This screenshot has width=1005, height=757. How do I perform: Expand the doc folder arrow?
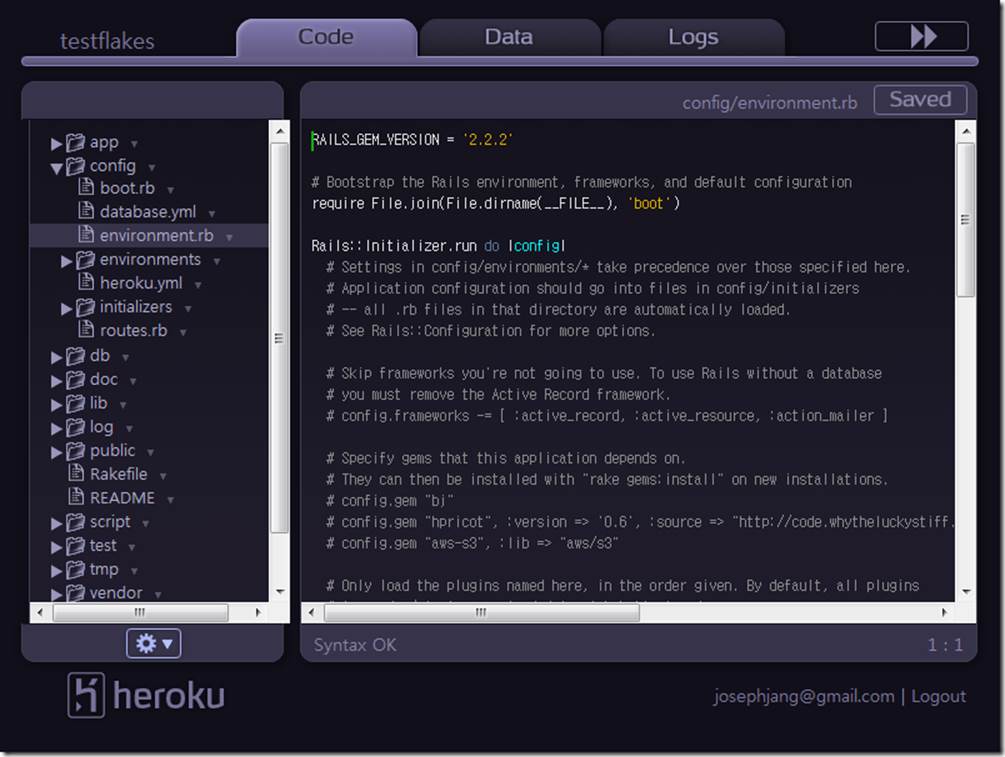coord(56,381)
